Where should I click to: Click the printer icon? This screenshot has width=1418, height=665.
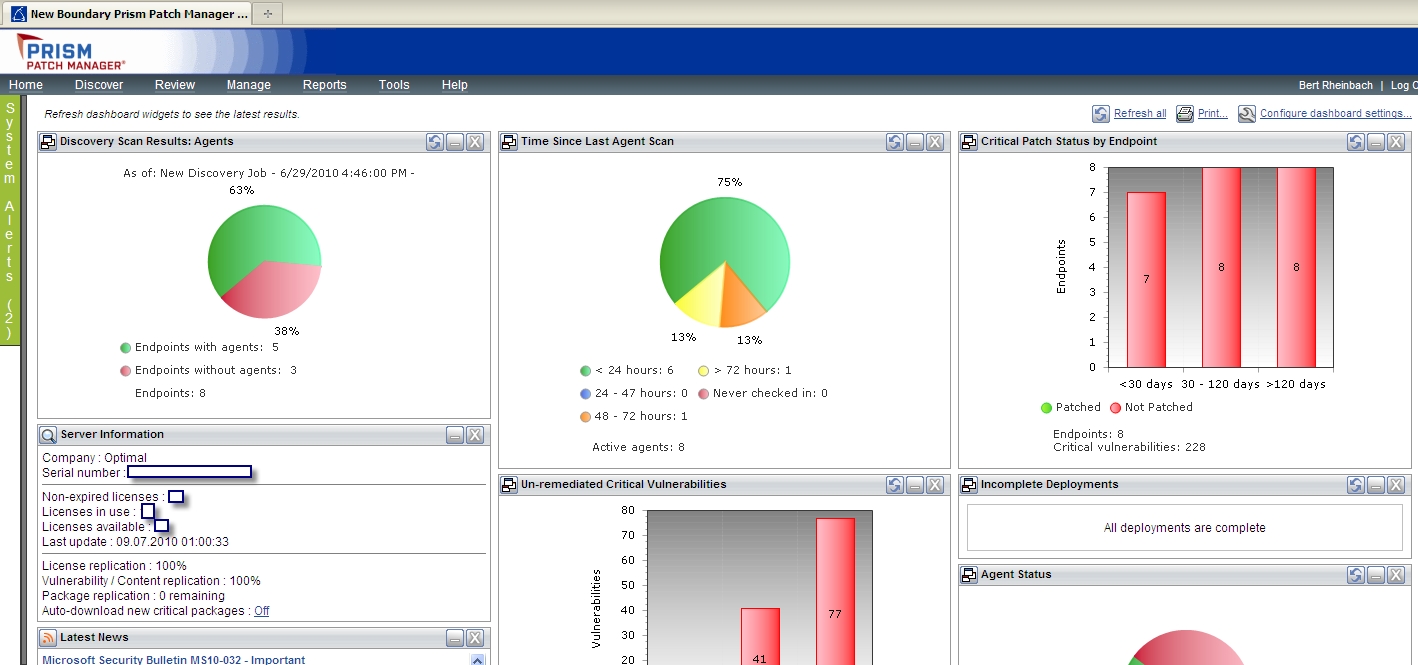click(1185, 114)
